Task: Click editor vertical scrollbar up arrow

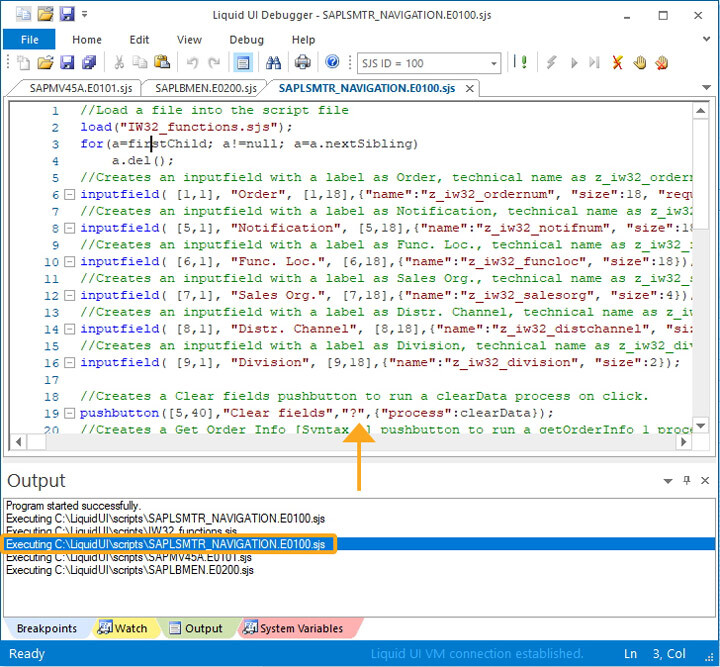Action: 700,111
